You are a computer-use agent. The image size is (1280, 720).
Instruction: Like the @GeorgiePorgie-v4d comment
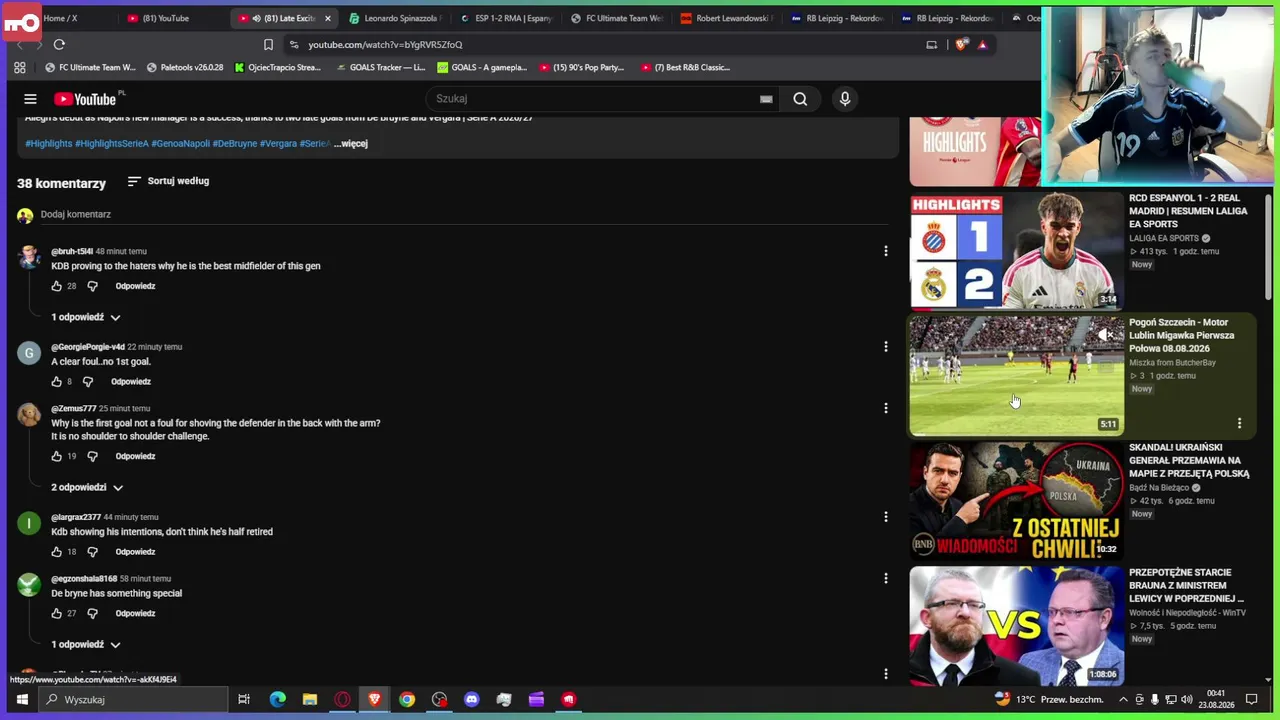tap(57, 381)
